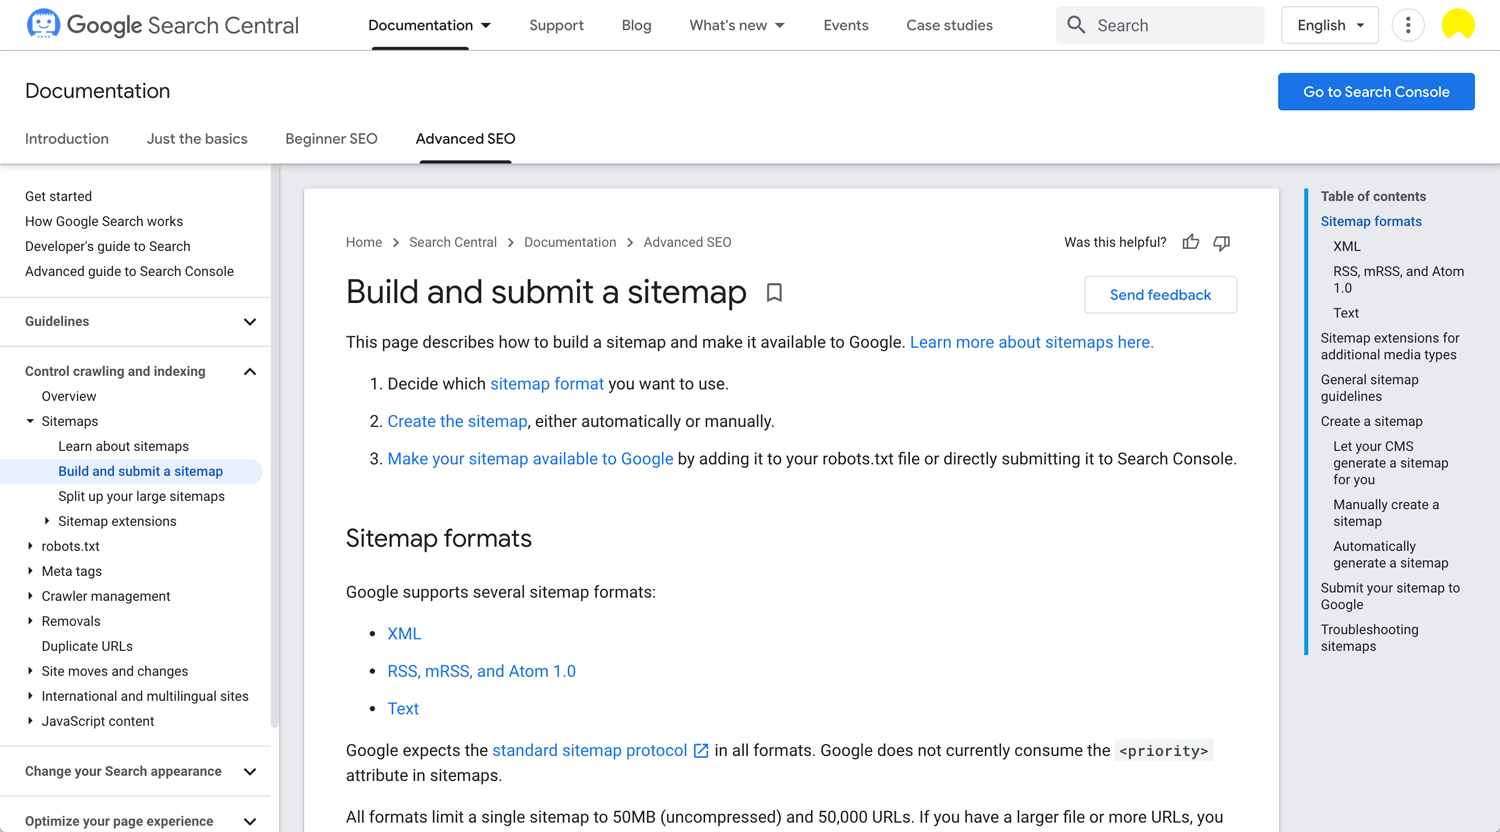Expand the JavaScript content tree item
The width and height of the screenshot is (1500, 832).
pos(30,721)
